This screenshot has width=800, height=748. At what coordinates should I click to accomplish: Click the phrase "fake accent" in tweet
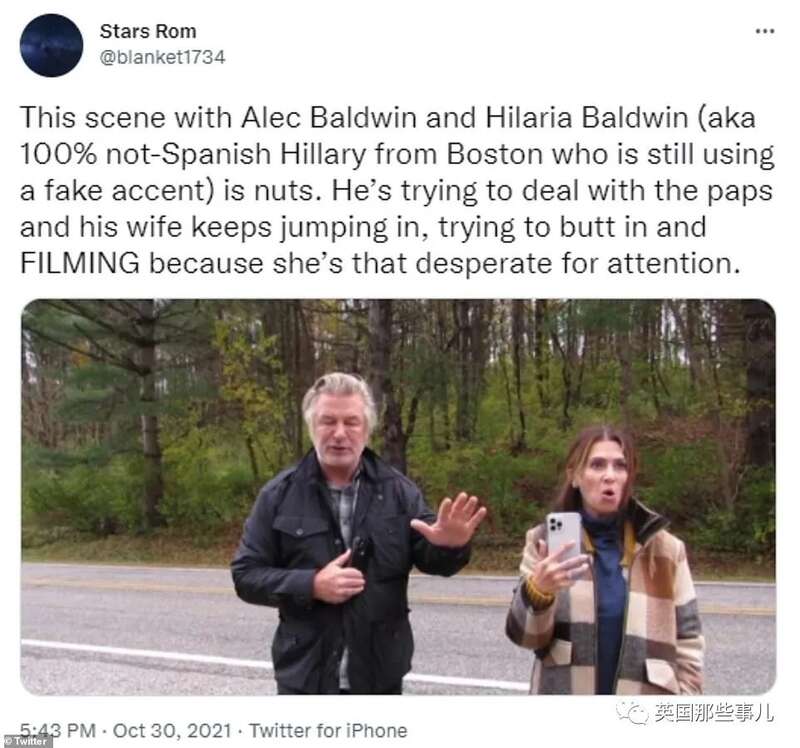128,191
